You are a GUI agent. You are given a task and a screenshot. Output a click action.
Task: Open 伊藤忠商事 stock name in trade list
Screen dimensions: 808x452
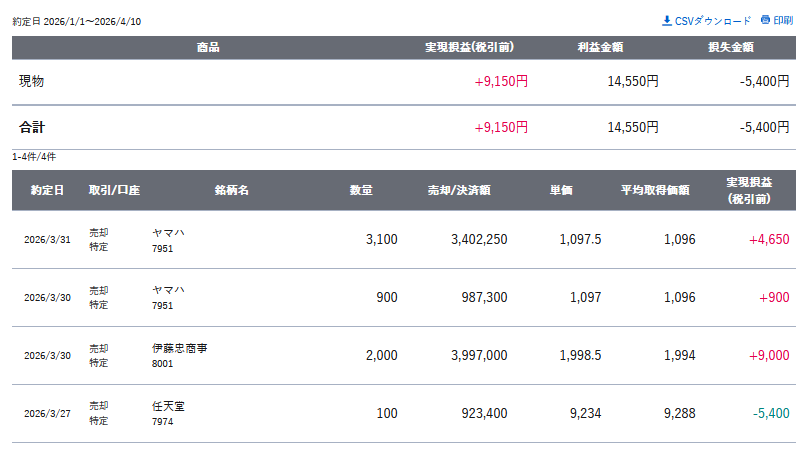(180, 348)
